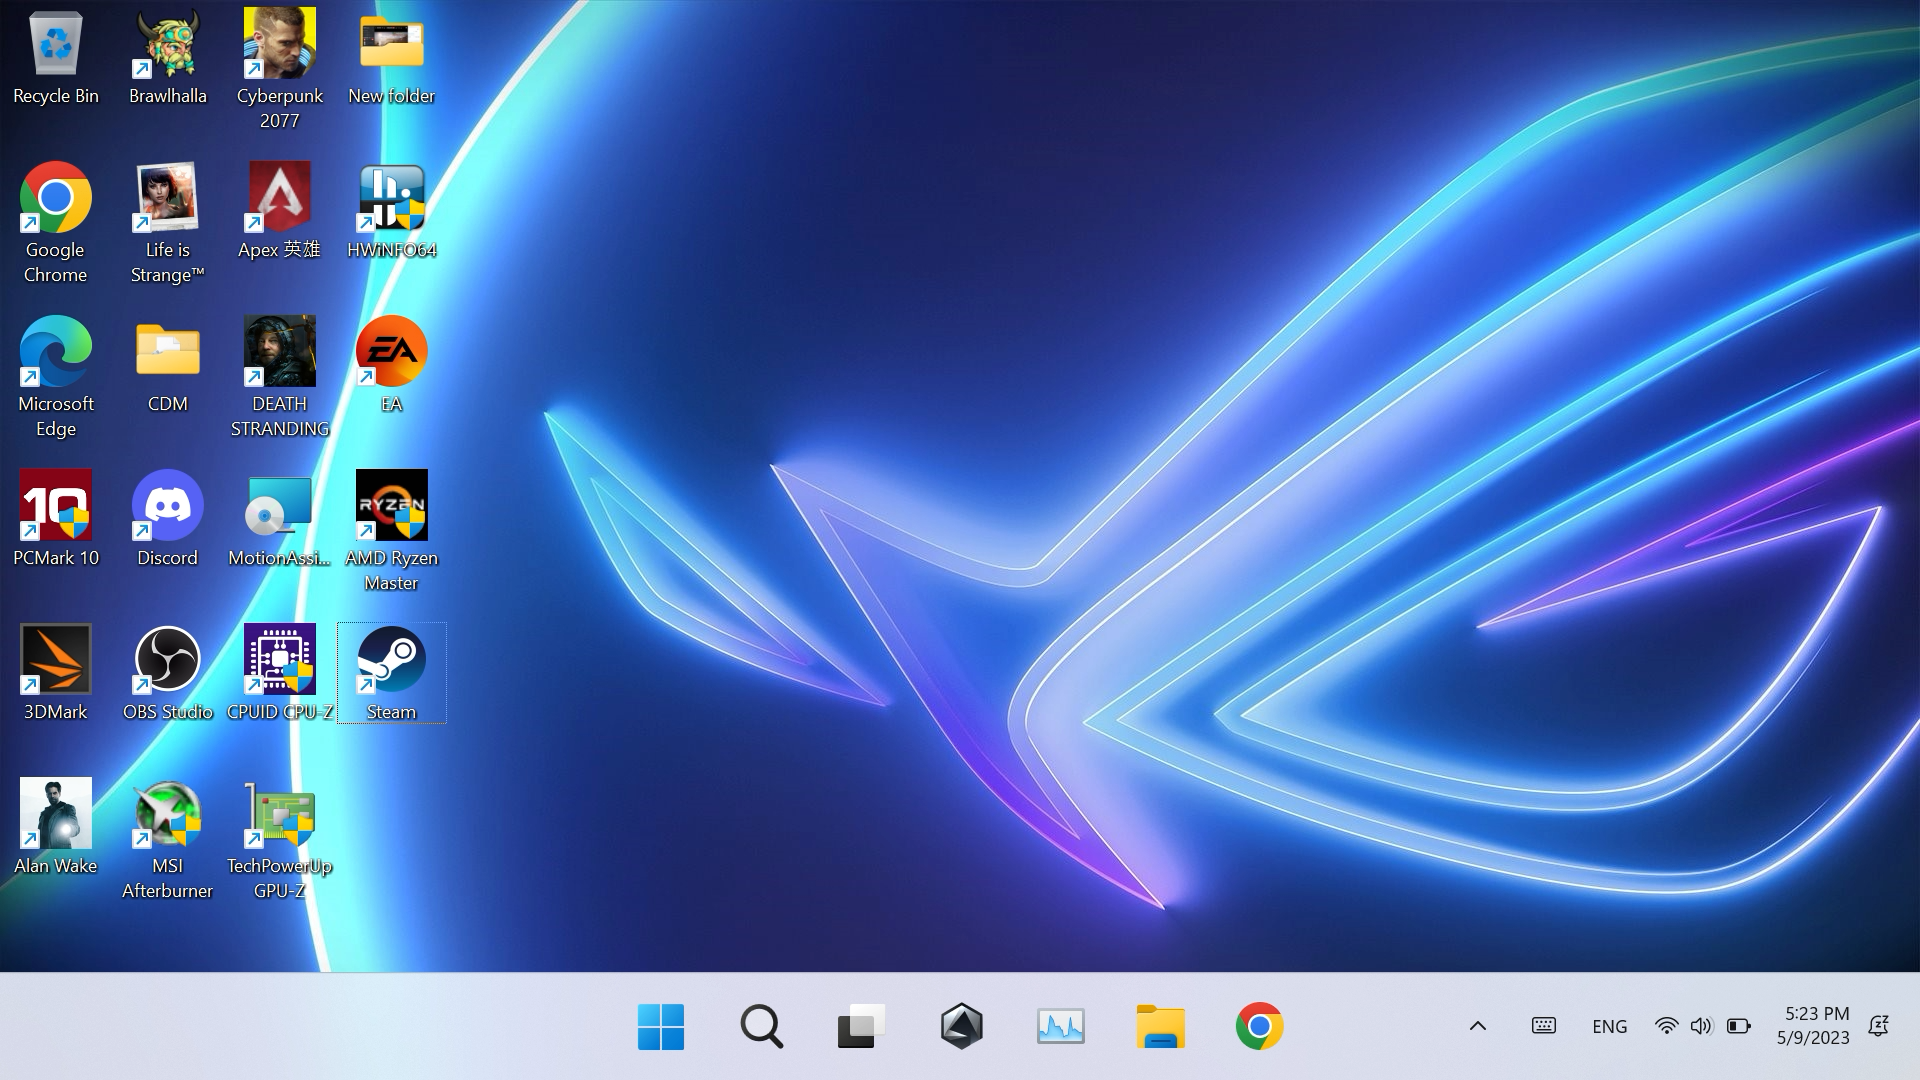Show hidden system tray icons
Screen dimensions: 1920x1080
1478,1026
